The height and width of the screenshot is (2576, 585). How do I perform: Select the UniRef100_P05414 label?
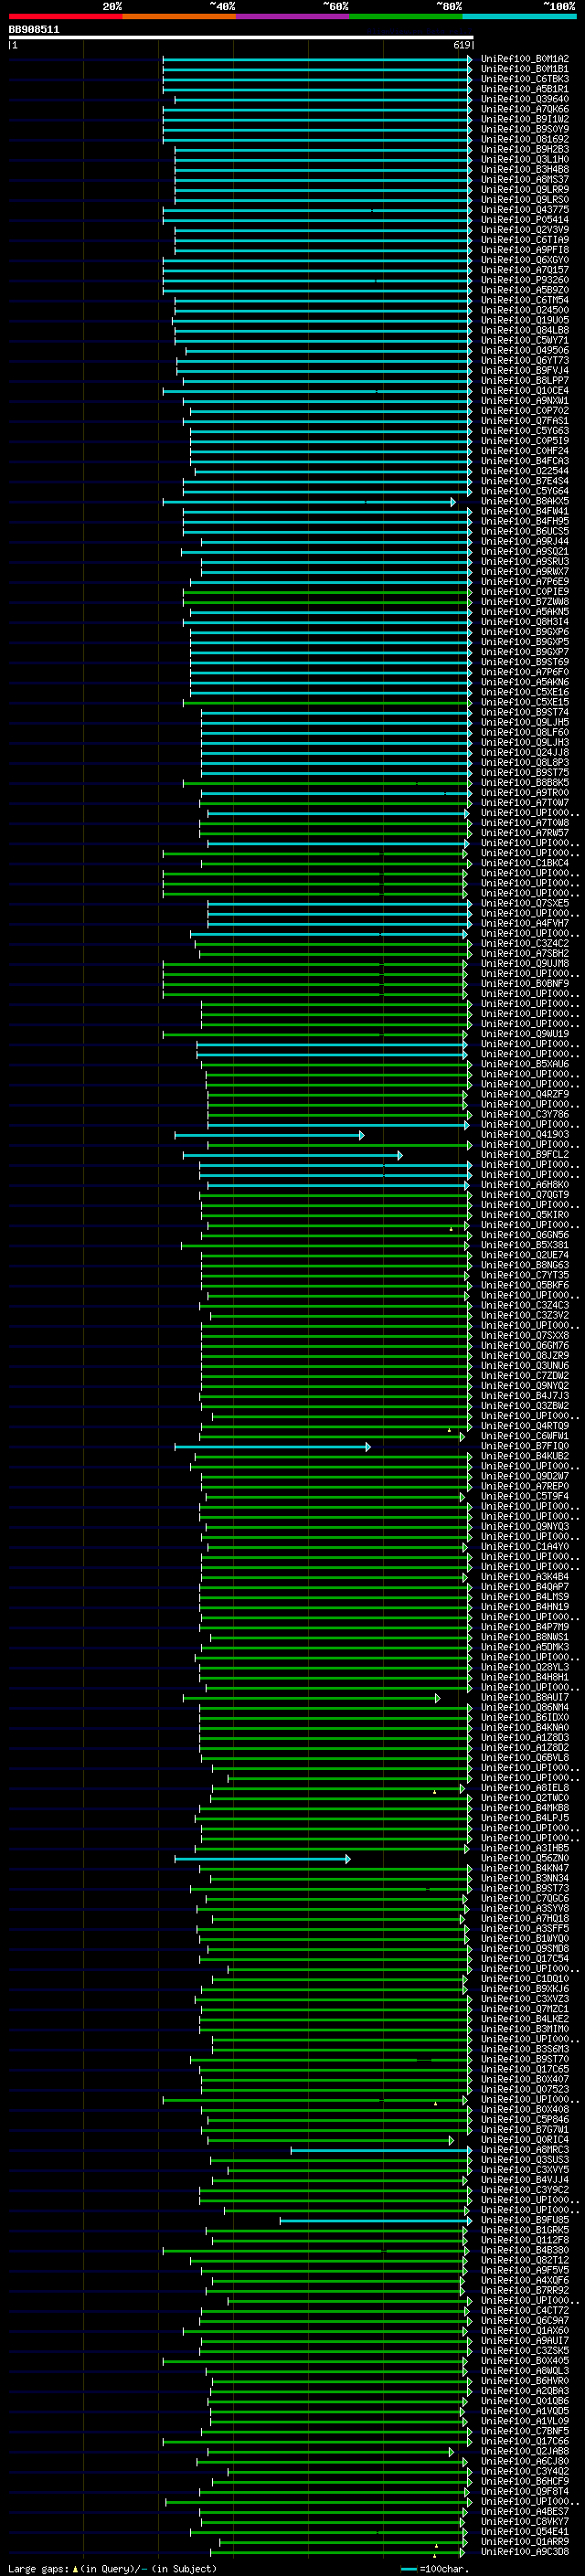pyautogui.click(x=525, y=220)
